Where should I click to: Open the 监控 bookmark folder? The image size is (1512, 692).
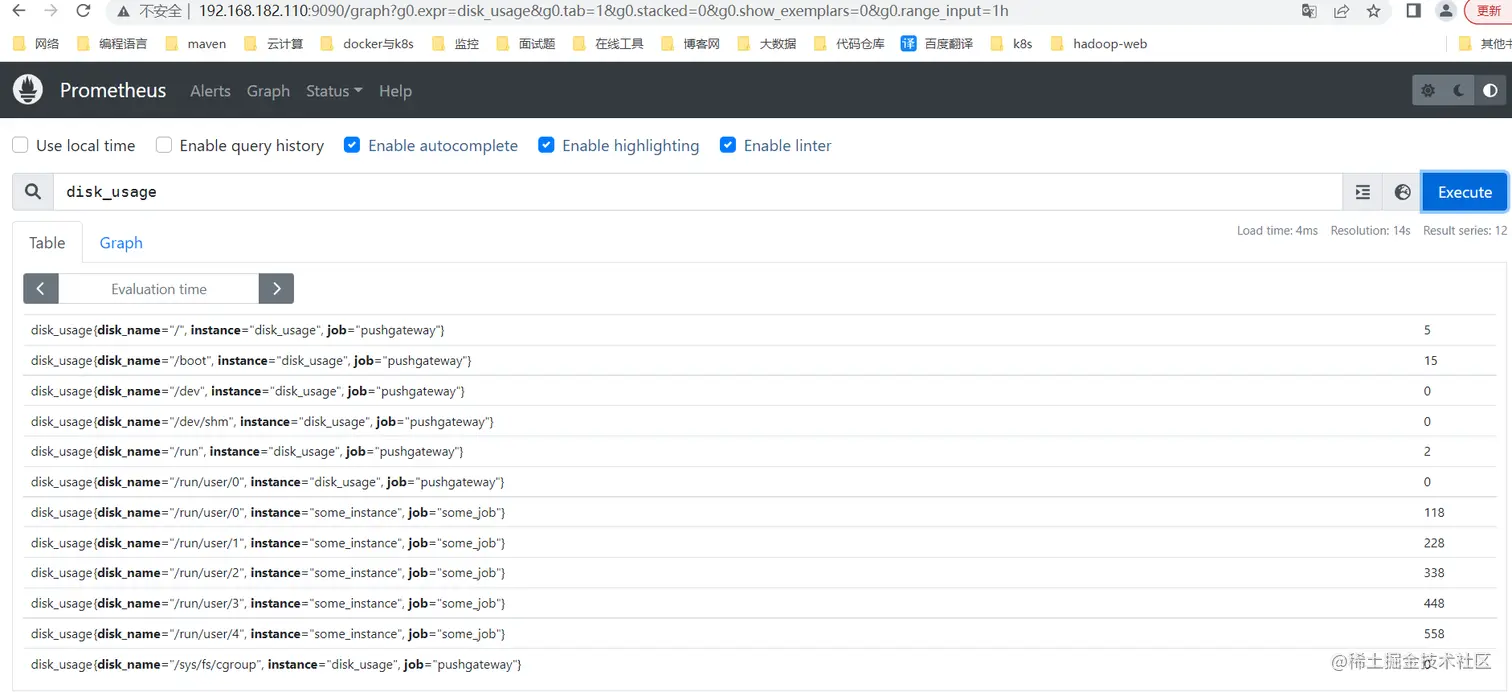(x=455, y=44)
